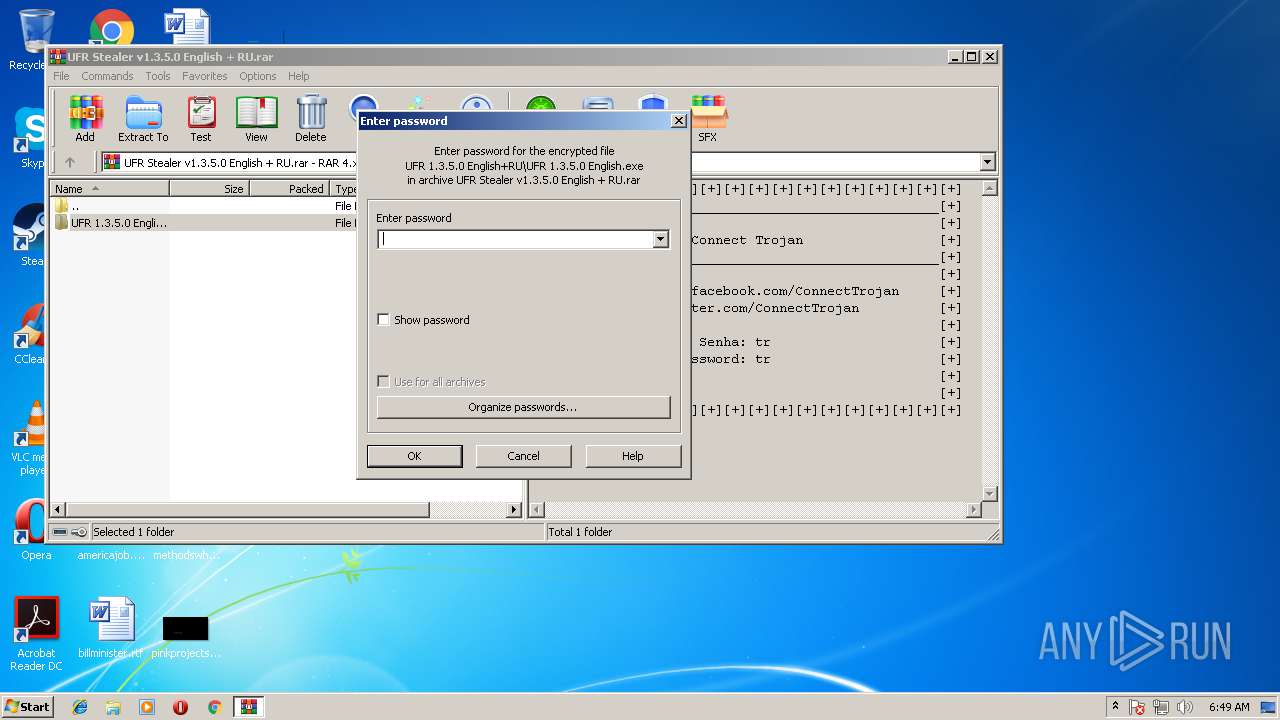The height and width of the screenshot is (720, 1280).
Task: Click the Opera taskbar icon
Action: (x=181, y=707)
